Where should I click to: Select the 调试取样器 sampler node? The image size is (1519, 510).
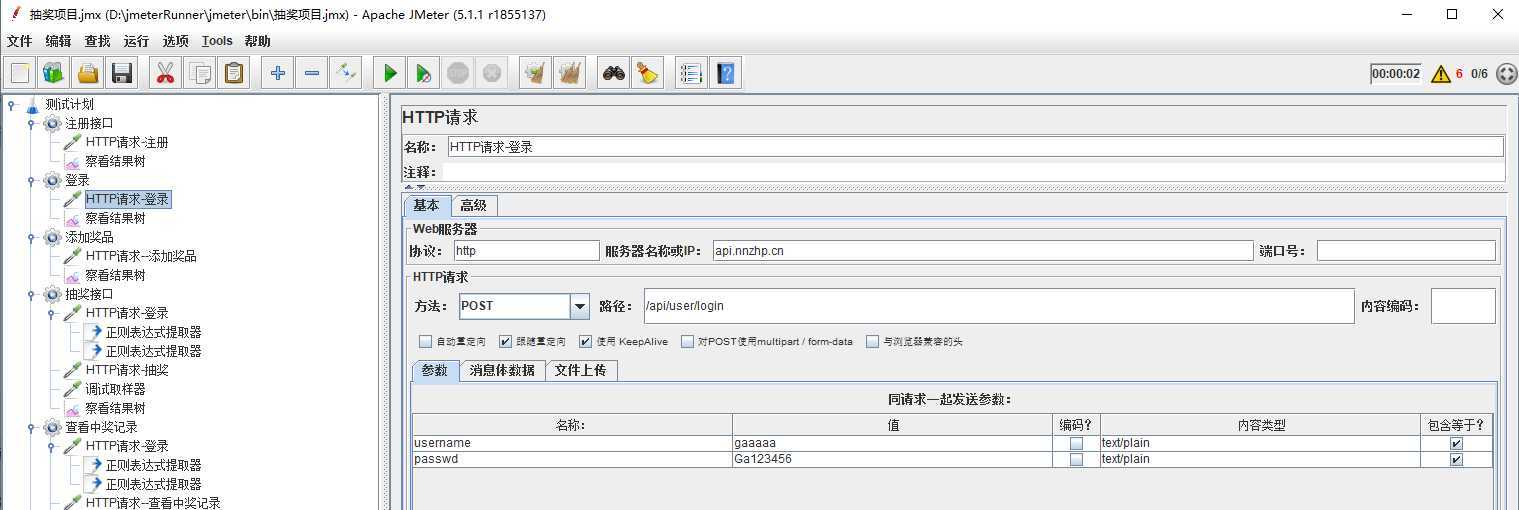(x=115, y=389)
